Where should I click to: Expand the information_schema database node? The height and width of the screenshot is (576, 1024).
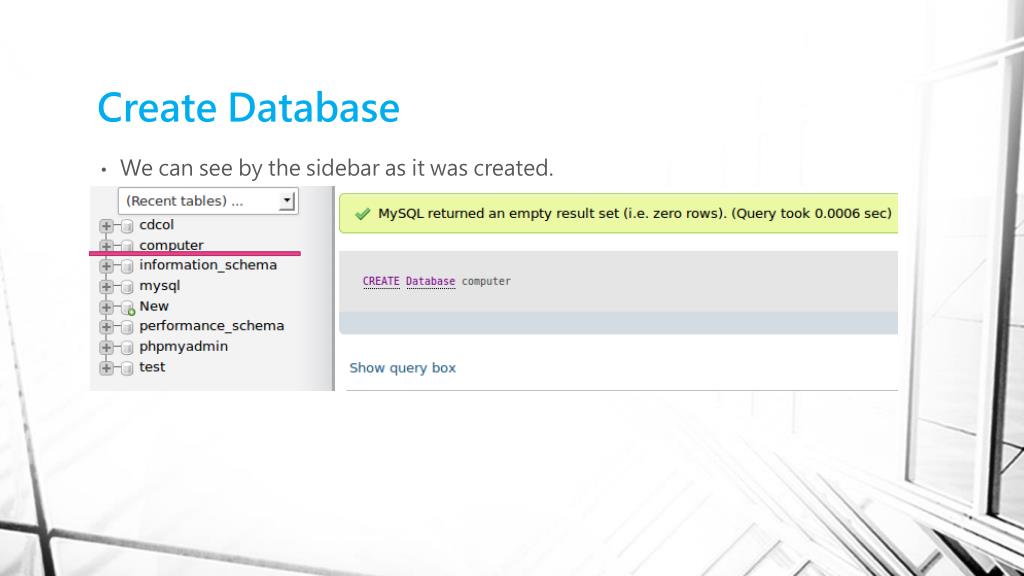point(106,266)
